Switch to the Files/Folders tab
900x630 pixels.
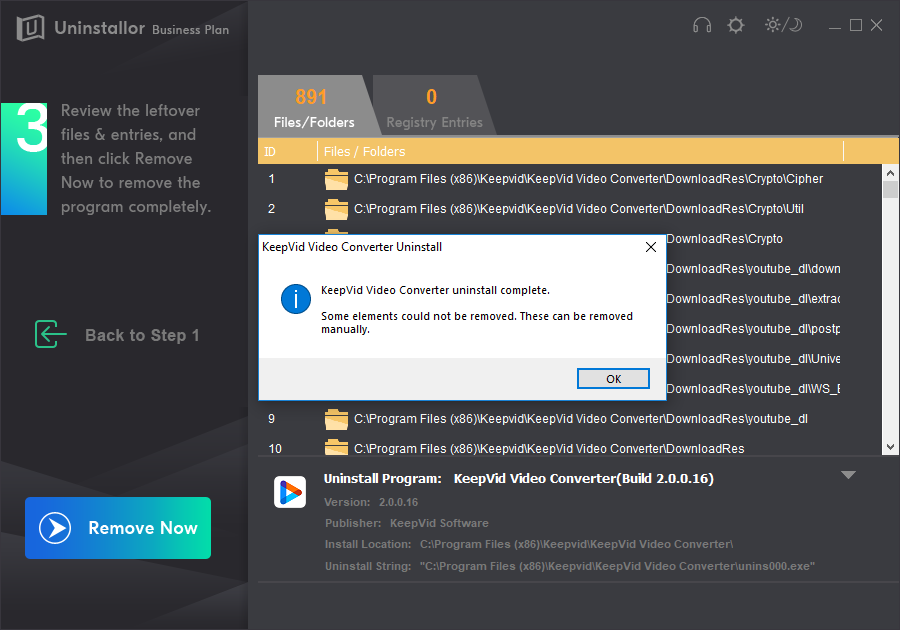click(314, 106)
